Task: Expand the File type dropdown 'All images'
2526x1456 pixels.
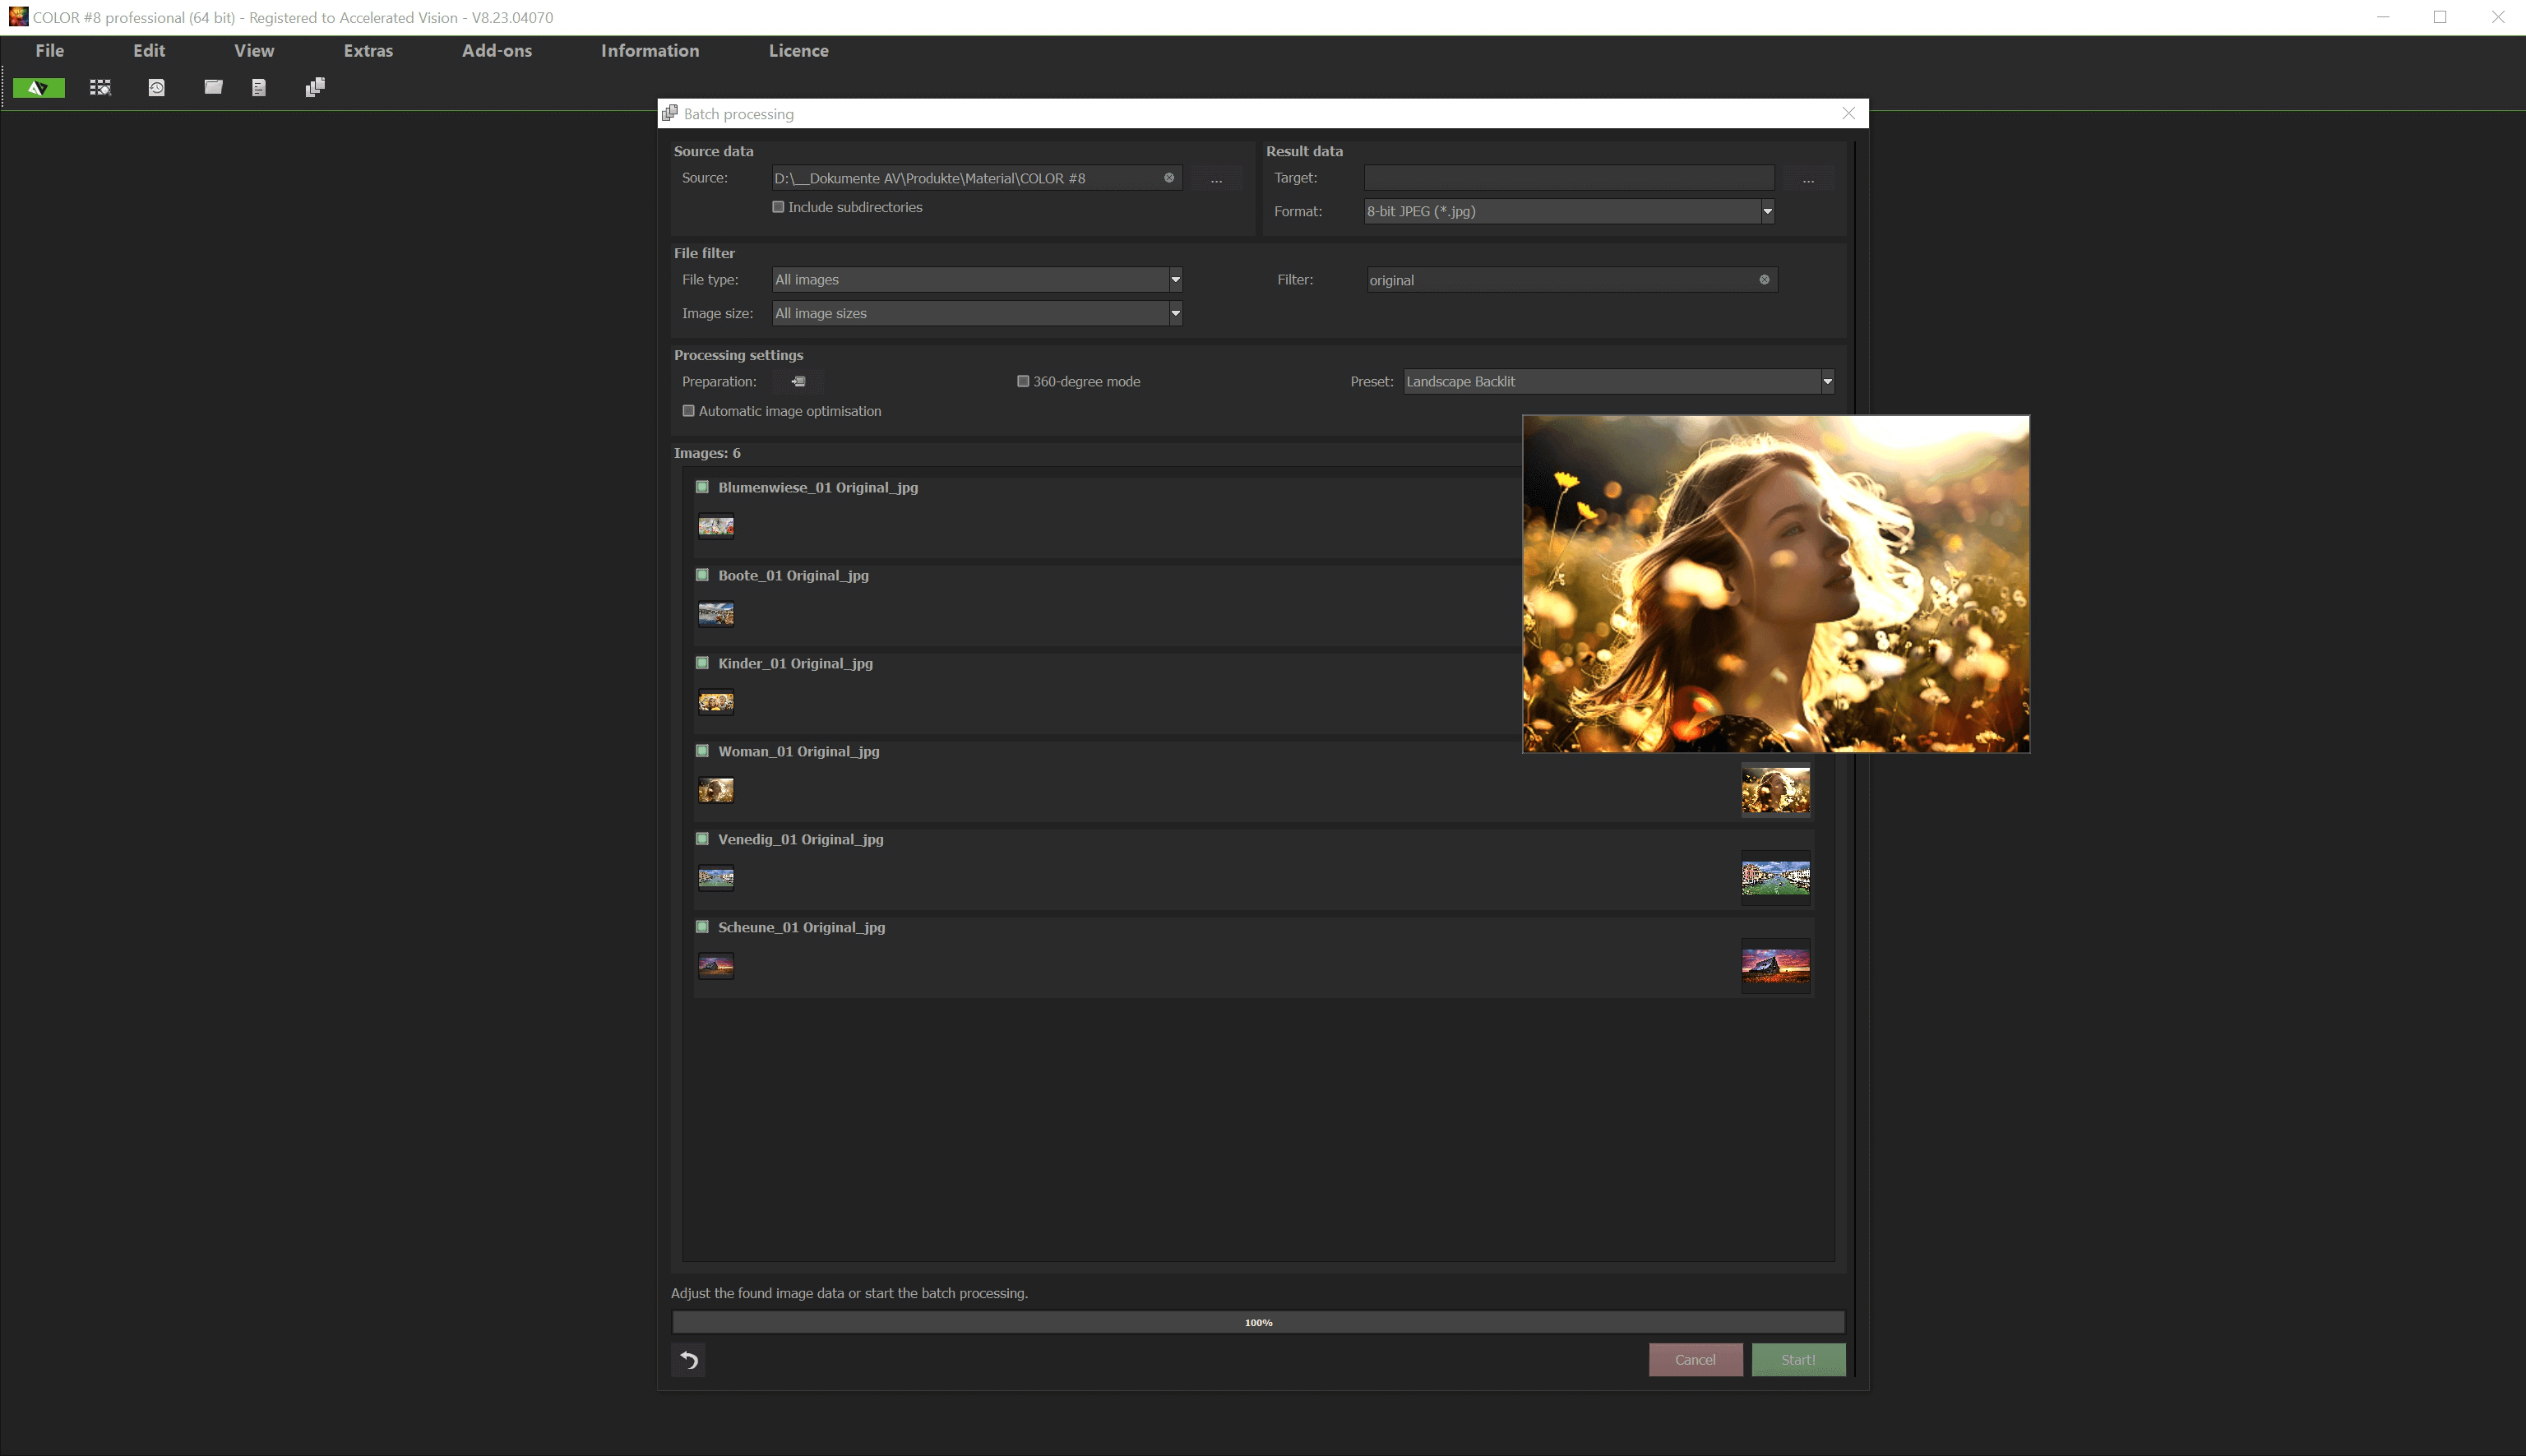Action: tap(1175, 279)
